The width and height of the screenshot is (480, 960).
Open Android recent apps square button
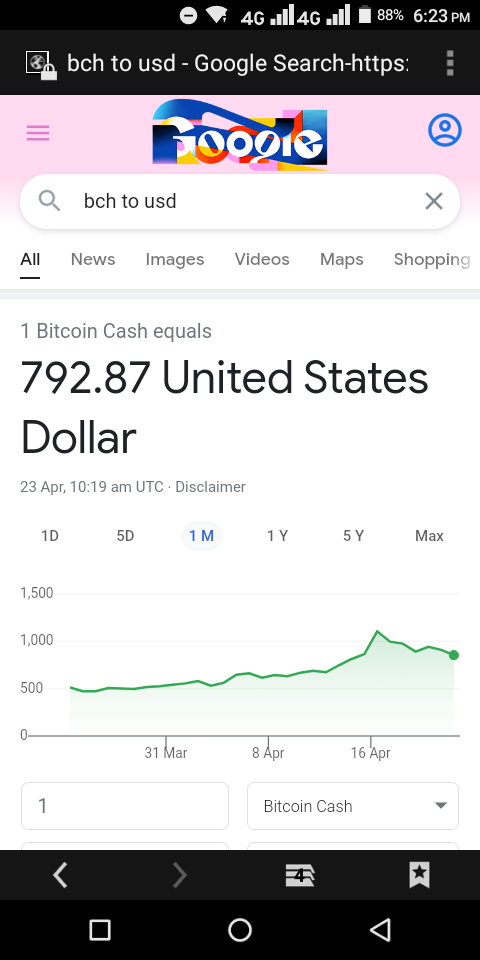coord(100,930)
